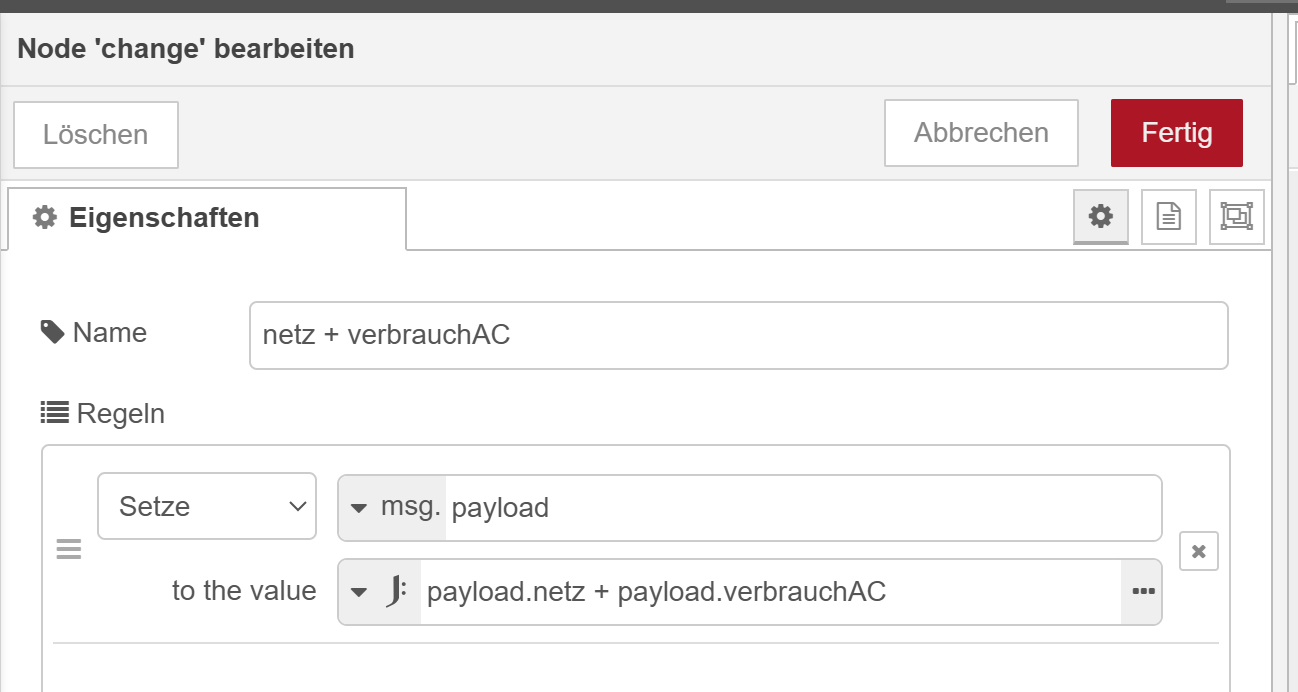The height and width of the screenshot is (692, 1298).
Task: Click the payload property field
Action: [x=803, y=507]
